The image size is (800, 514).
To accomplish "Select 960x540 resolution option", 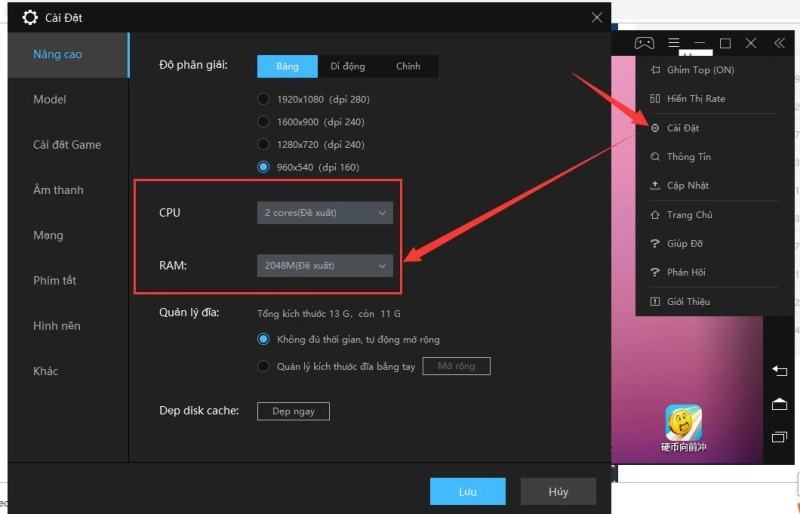I will click(x=263, y=167).
